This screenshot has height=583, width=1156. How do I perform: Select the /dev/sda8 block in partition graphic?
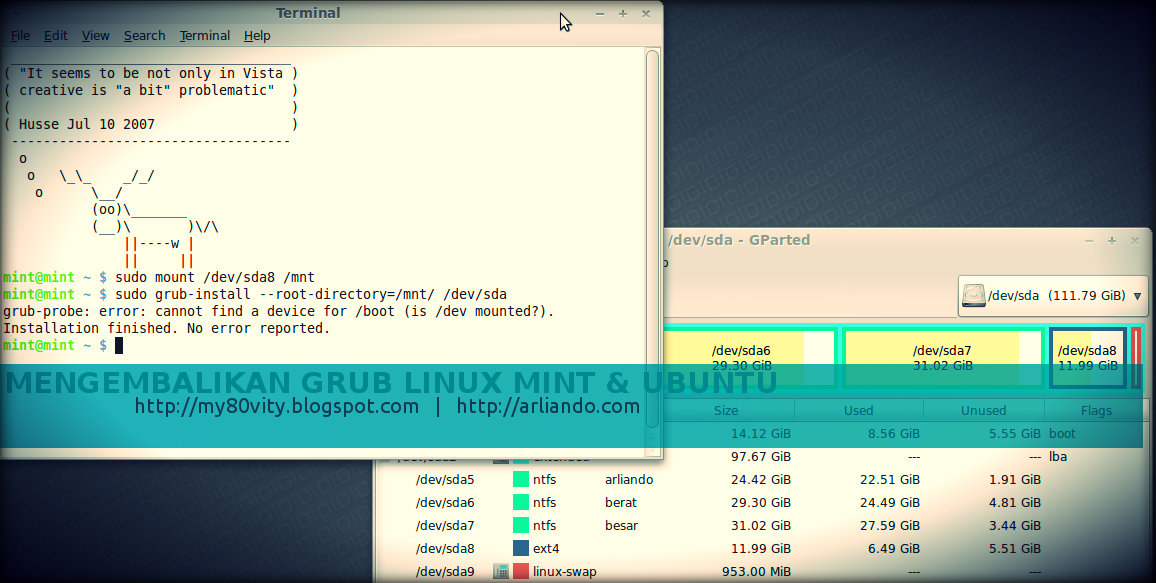1088,357
